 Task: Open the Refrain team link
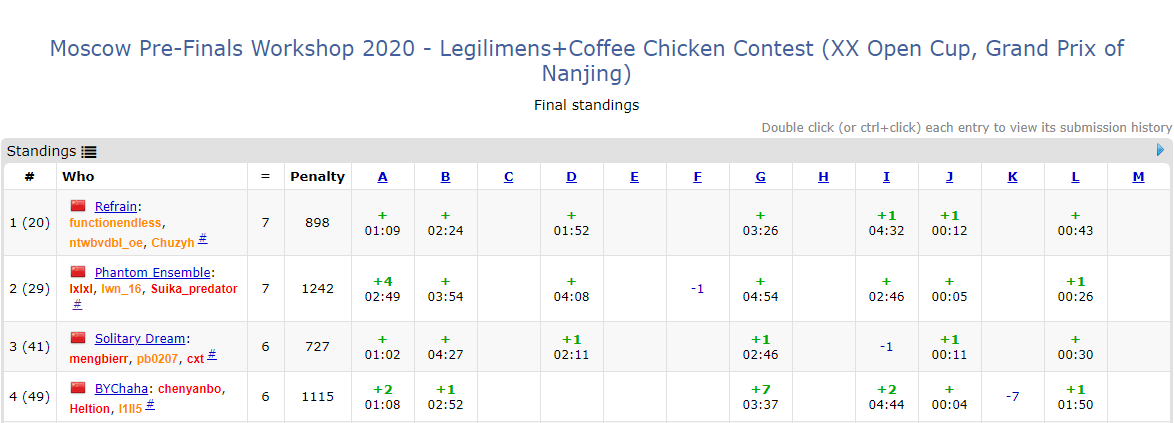[115, 206]
